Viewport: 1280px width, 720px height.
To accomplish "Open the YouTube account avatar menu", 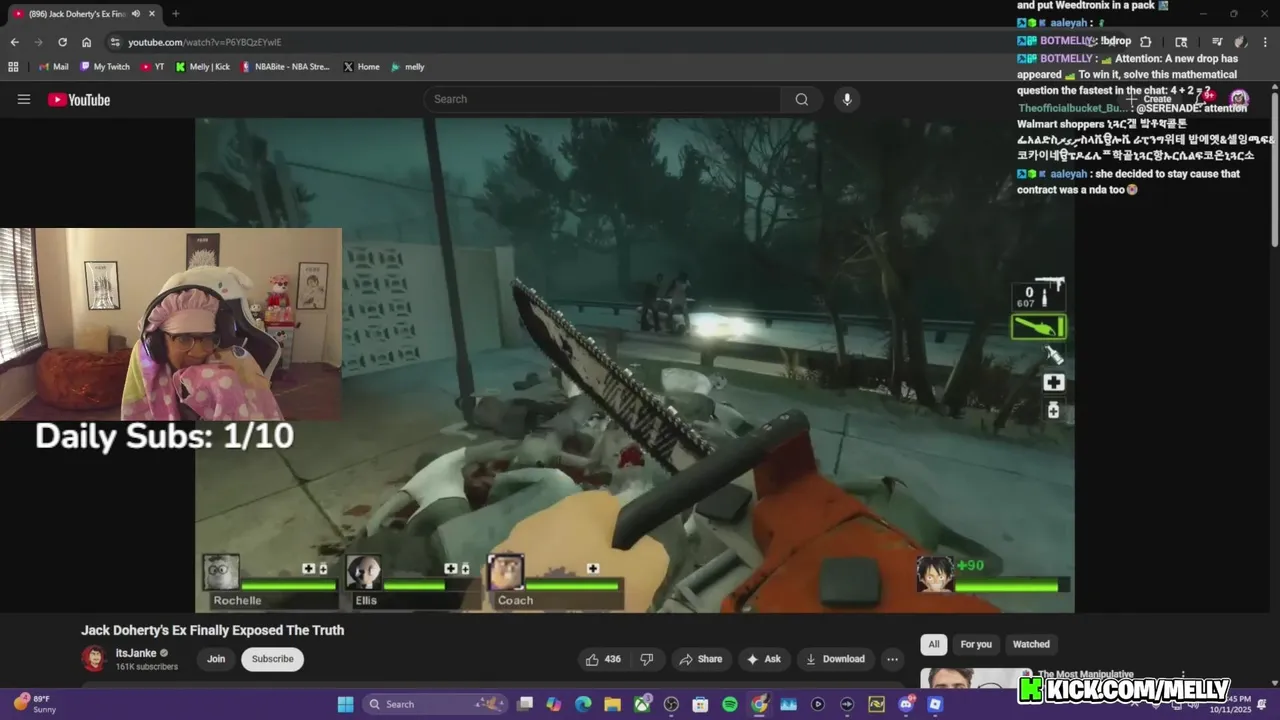I will [x=1239, y=98].
